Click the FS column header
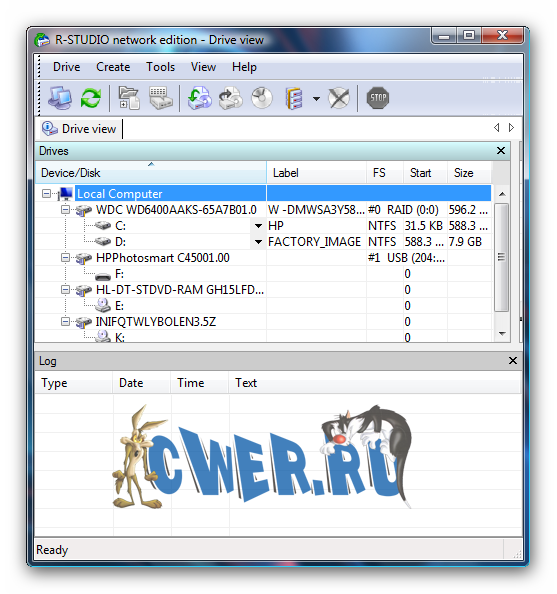Screen dimensions: 557x594 (x=385, y=173)
